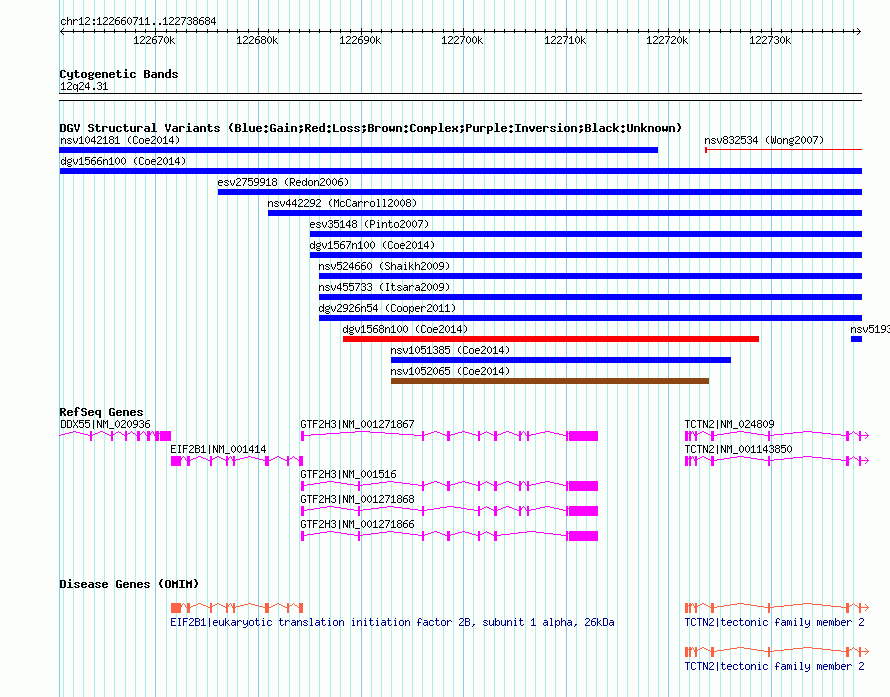This screenshot has width=890, height=697.
Task: Click the dgv2926n54 (Cooper2011) label
Action: pyautogui.click(x=387, y=308)
